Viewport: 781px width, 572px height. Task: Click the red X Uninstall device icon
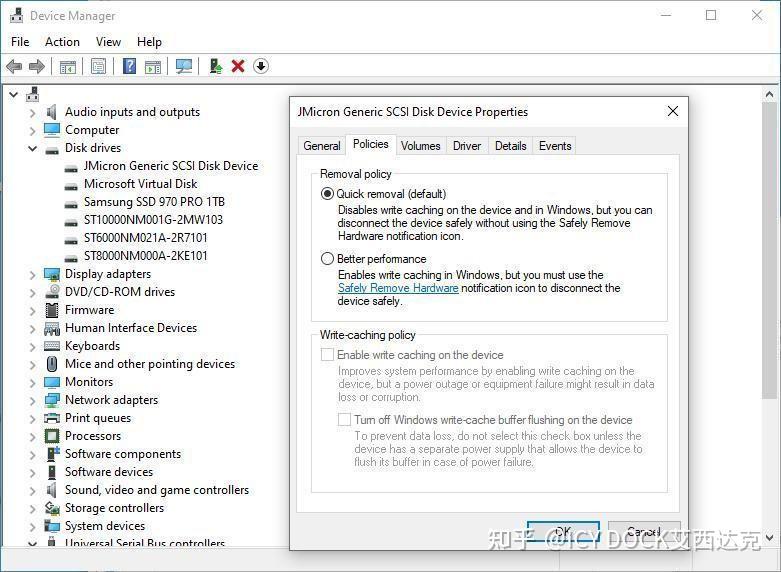point(238,66)
